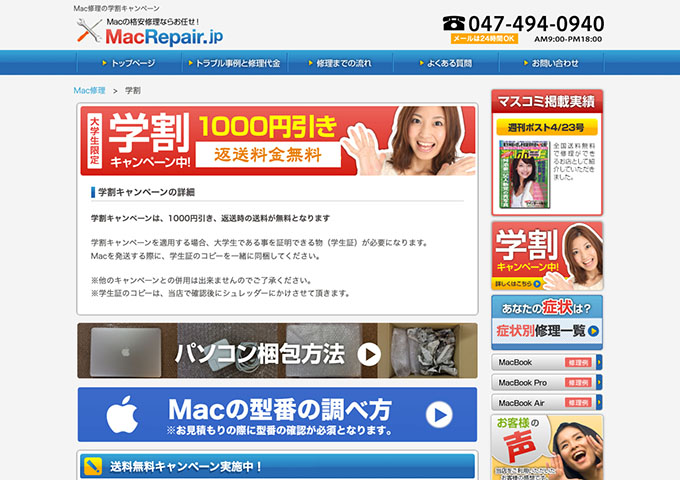This screenshot has width=680, height=480.
Task: Open トラブル事例と修理代金 menu item
Action: [x=235, y=63]
